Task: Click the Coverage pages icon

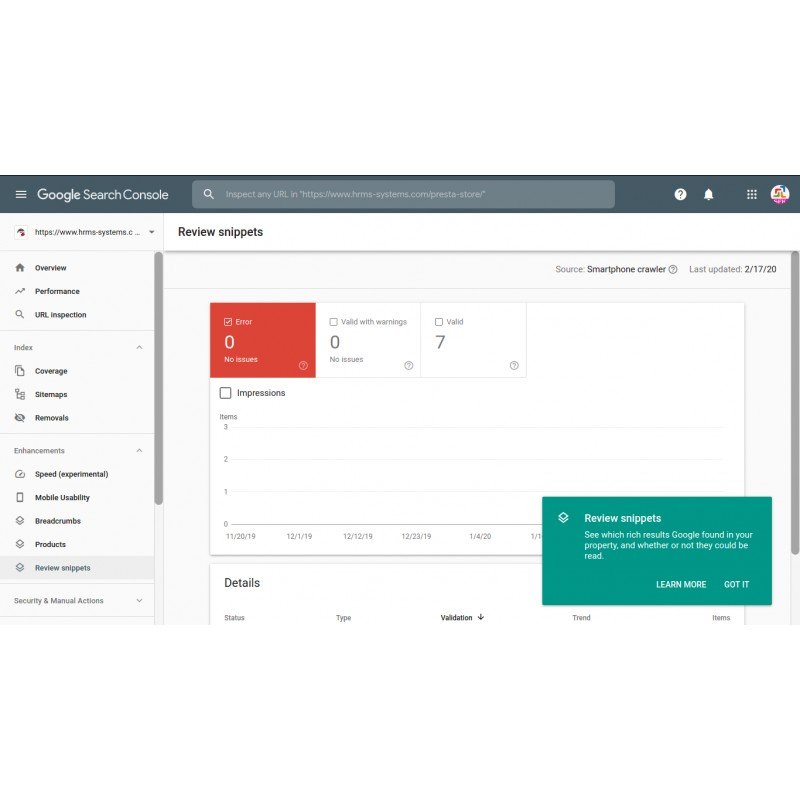Action: (20, 371)
